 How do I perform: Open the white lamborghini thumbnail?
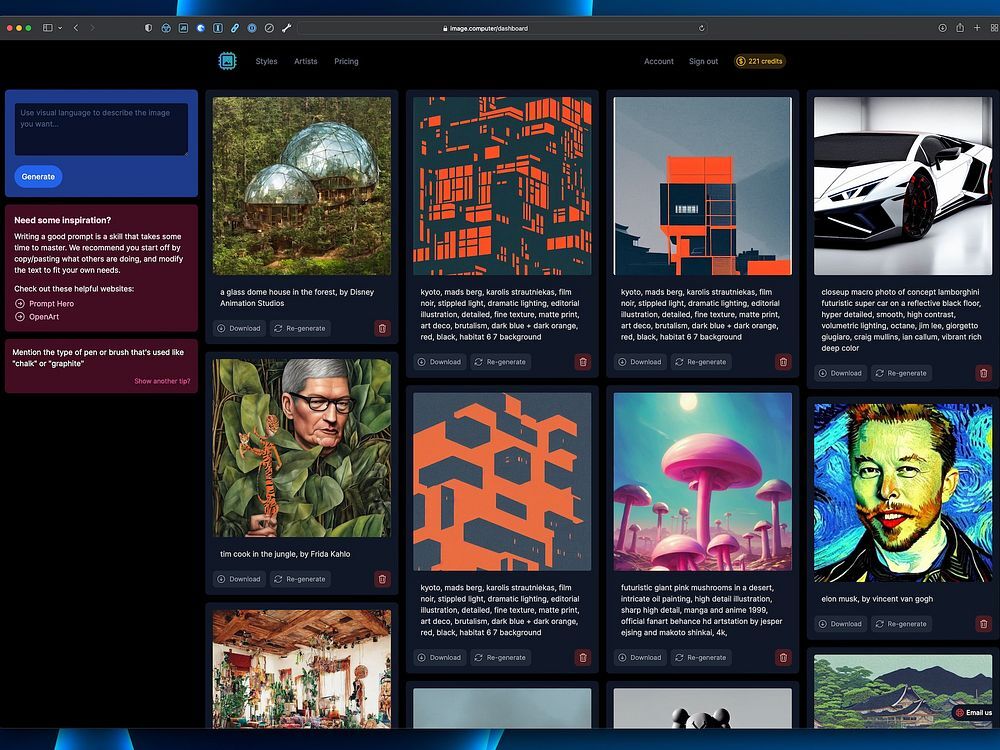(903, 186)
